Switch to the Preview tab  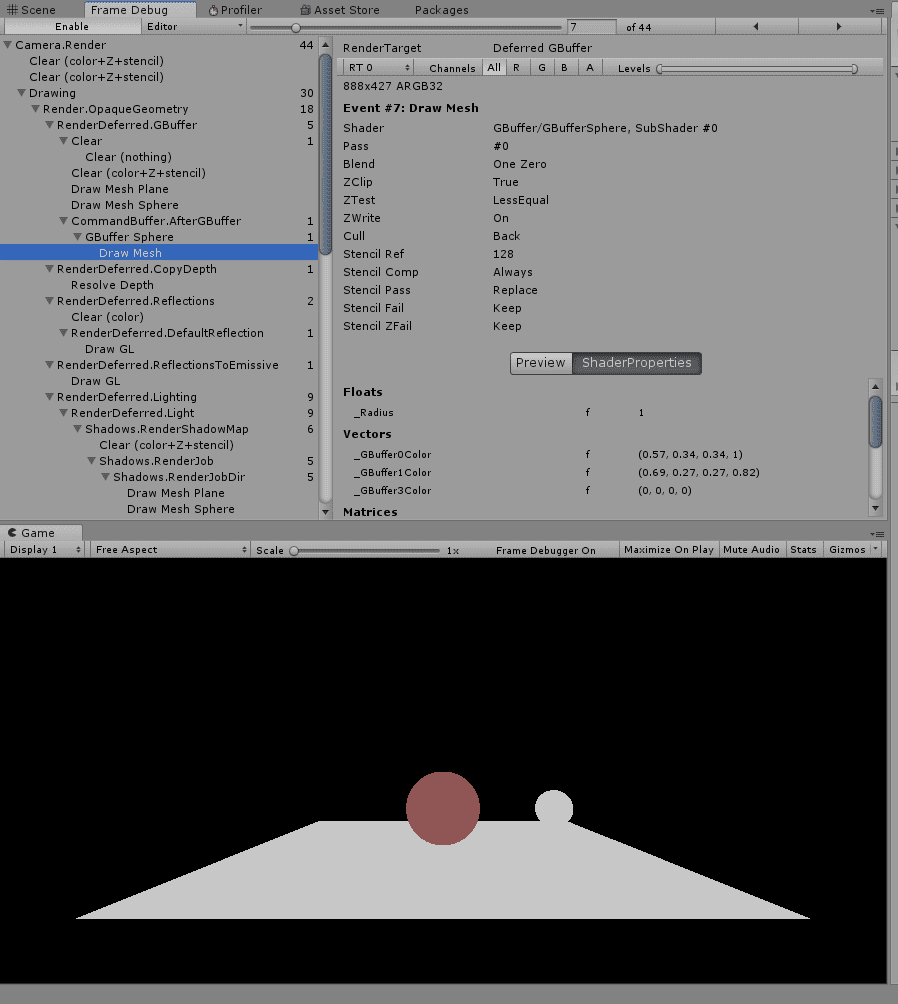[540, 363]
